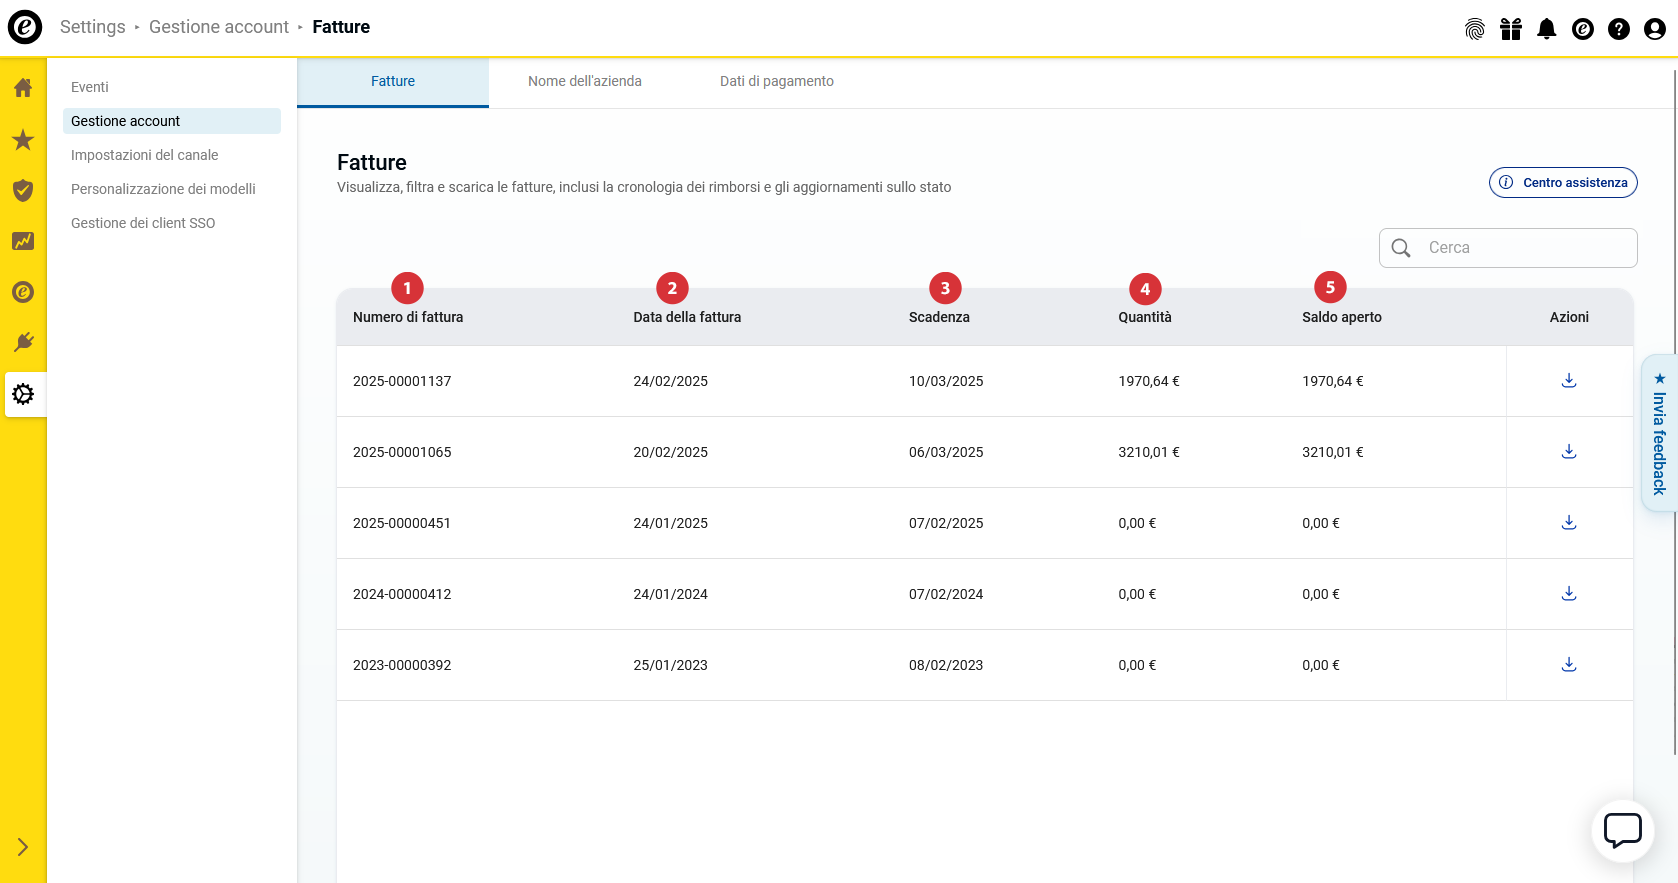
Task: Switch to the Dati di pagamento tab
Action: point(776,81)
